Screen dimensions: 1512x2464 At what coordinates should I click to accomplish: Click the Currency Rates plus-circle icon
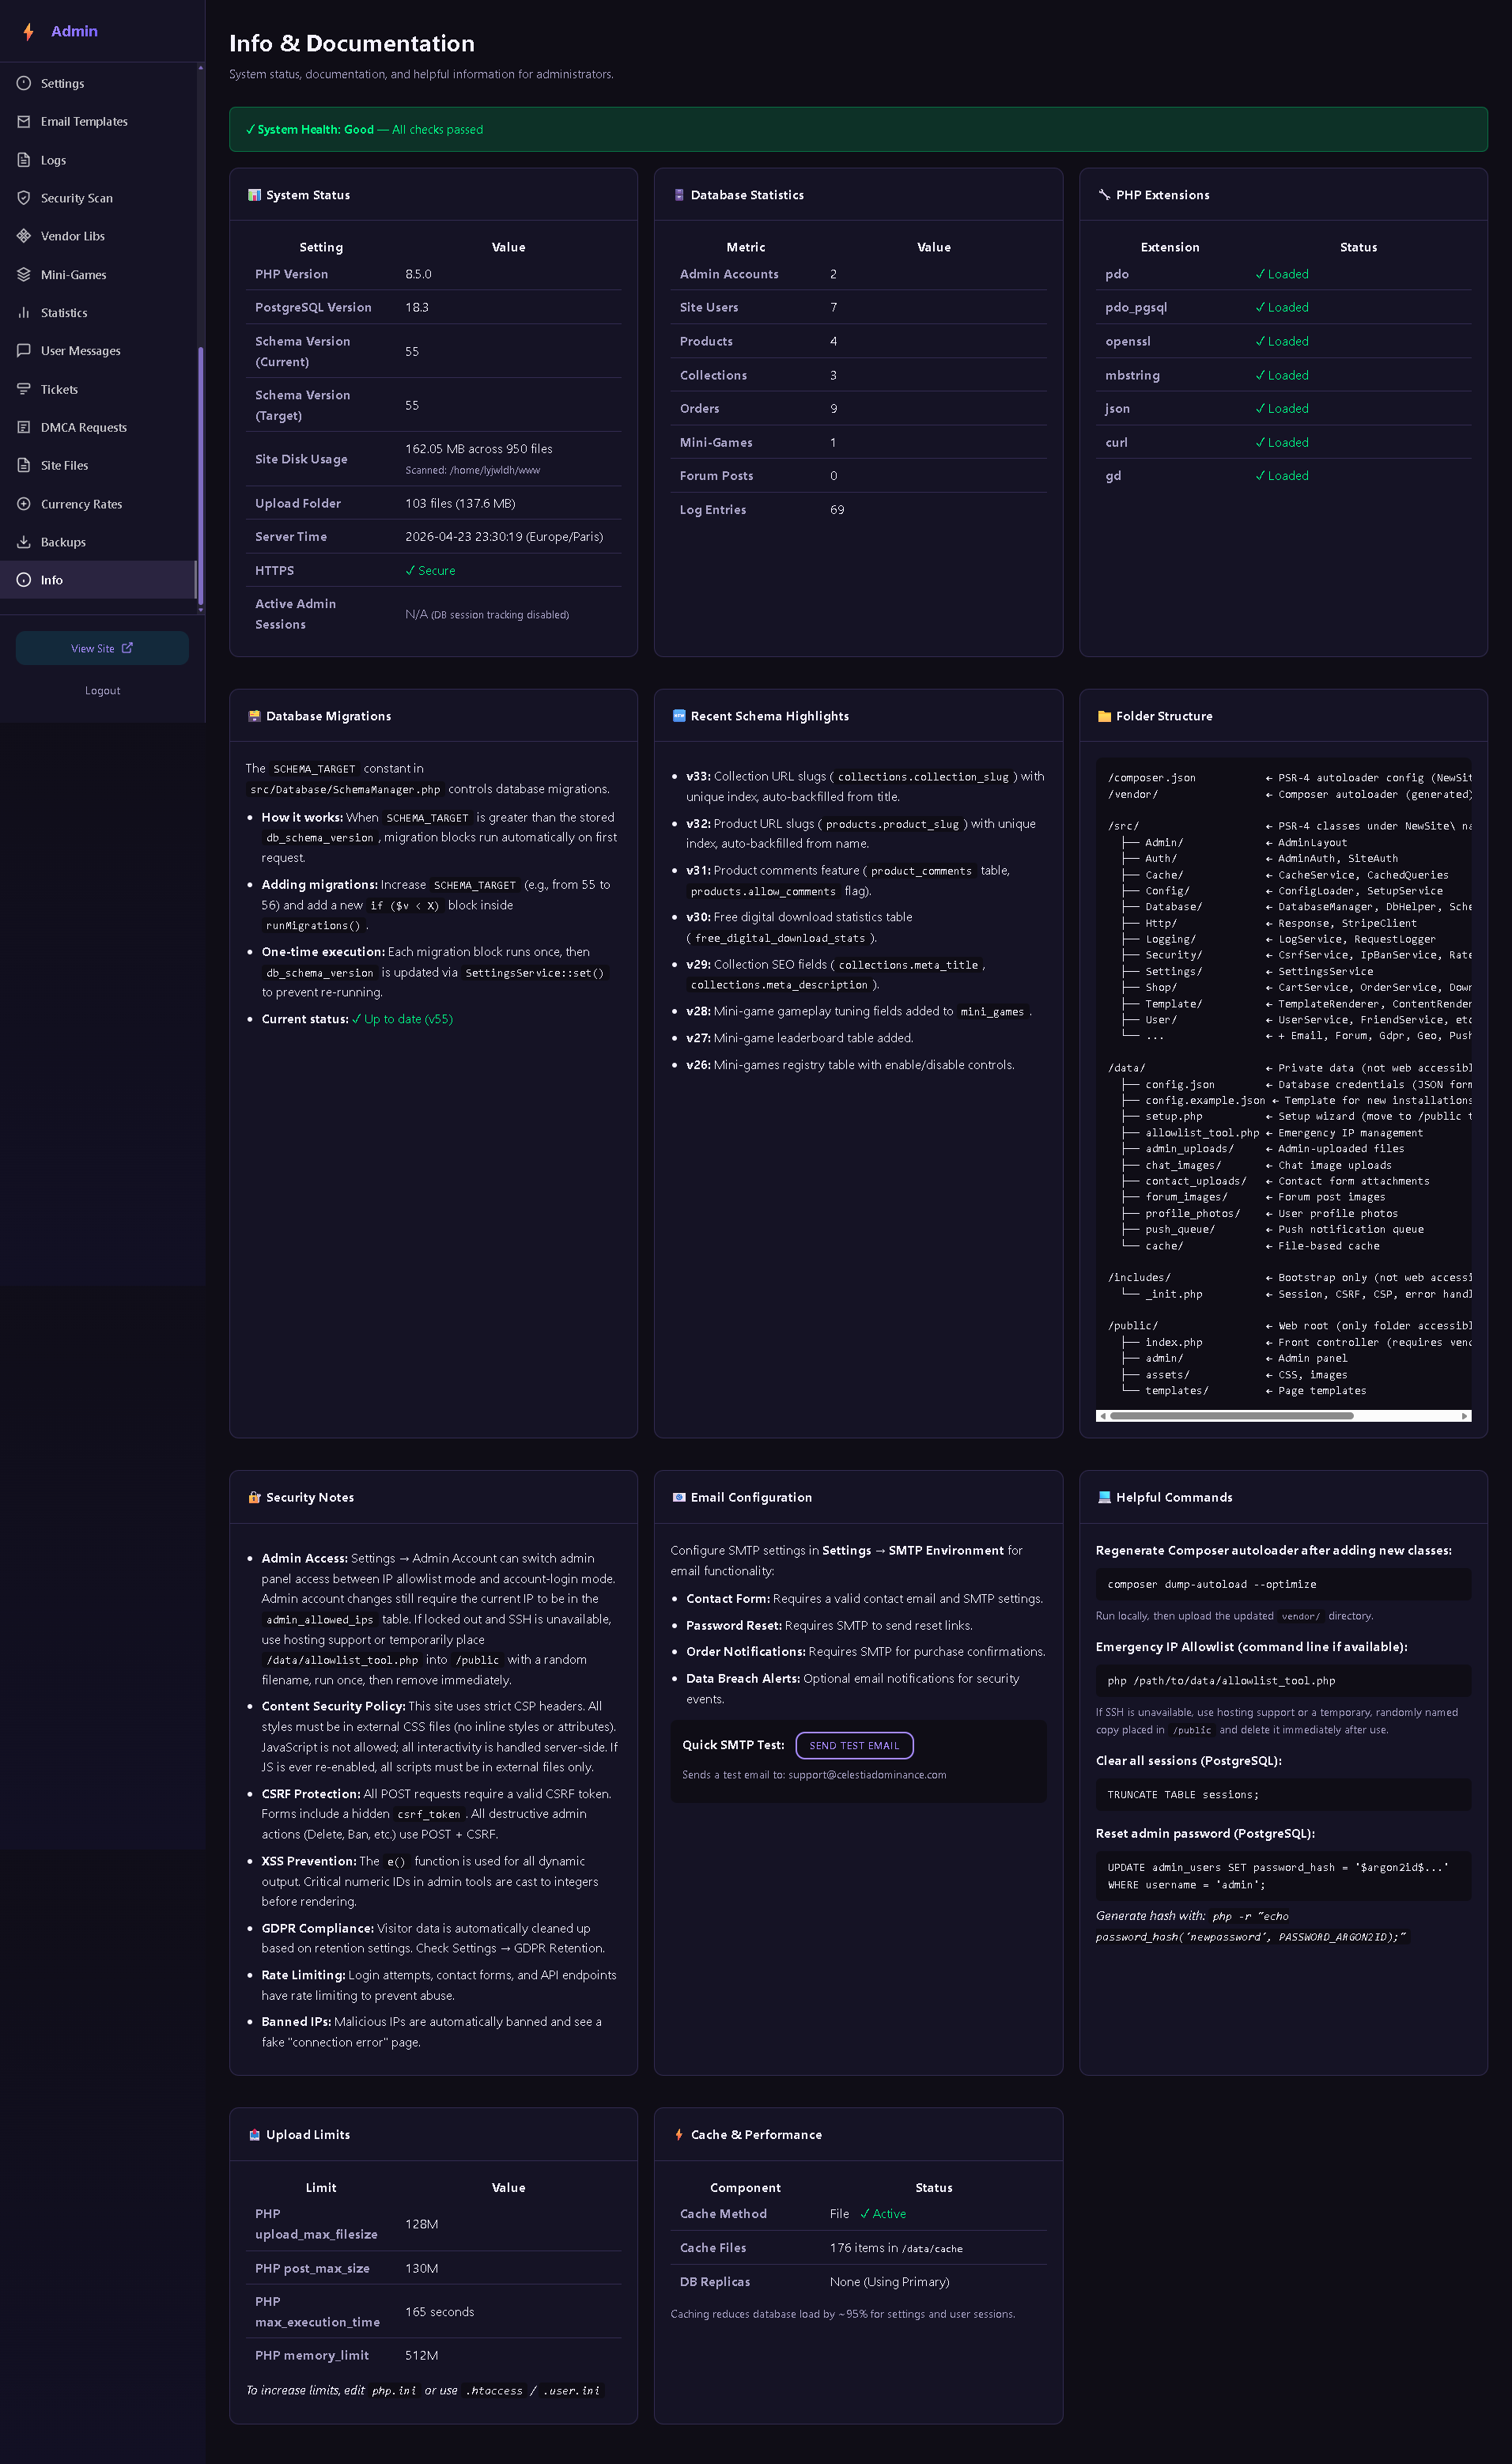pyautogui.click(x=24, y=504)
